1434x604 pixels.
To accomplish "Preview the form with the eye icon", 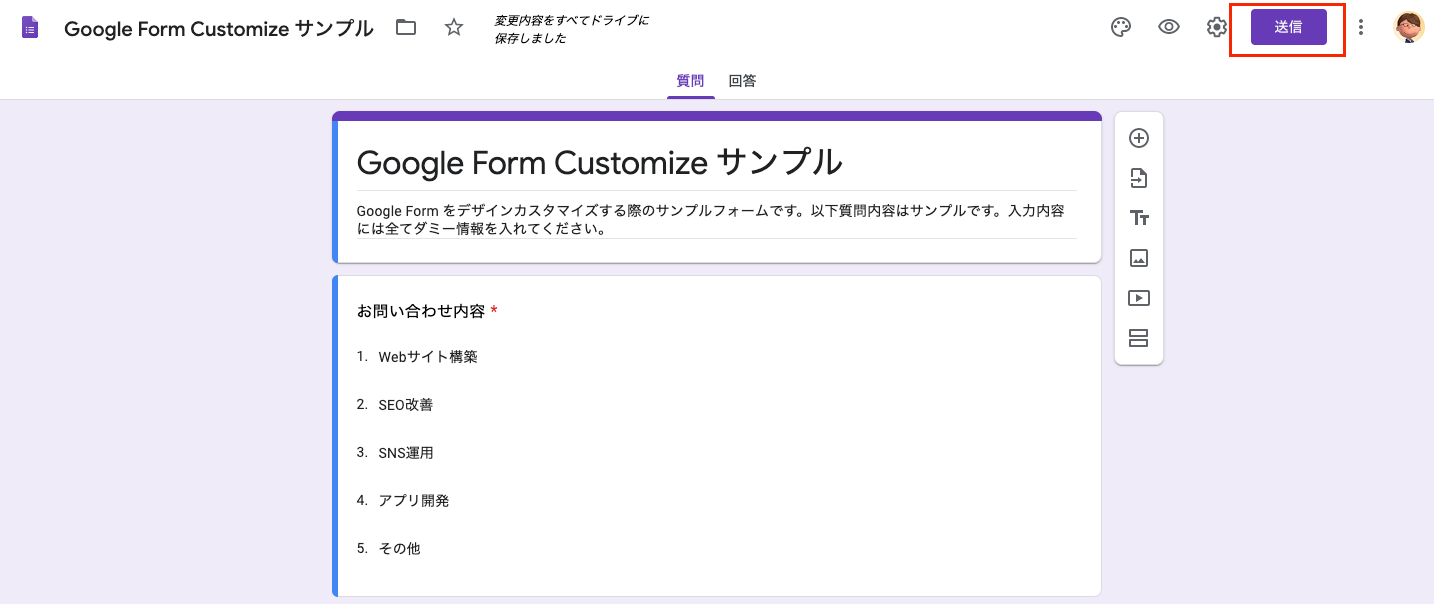I will pos(1169,28).
